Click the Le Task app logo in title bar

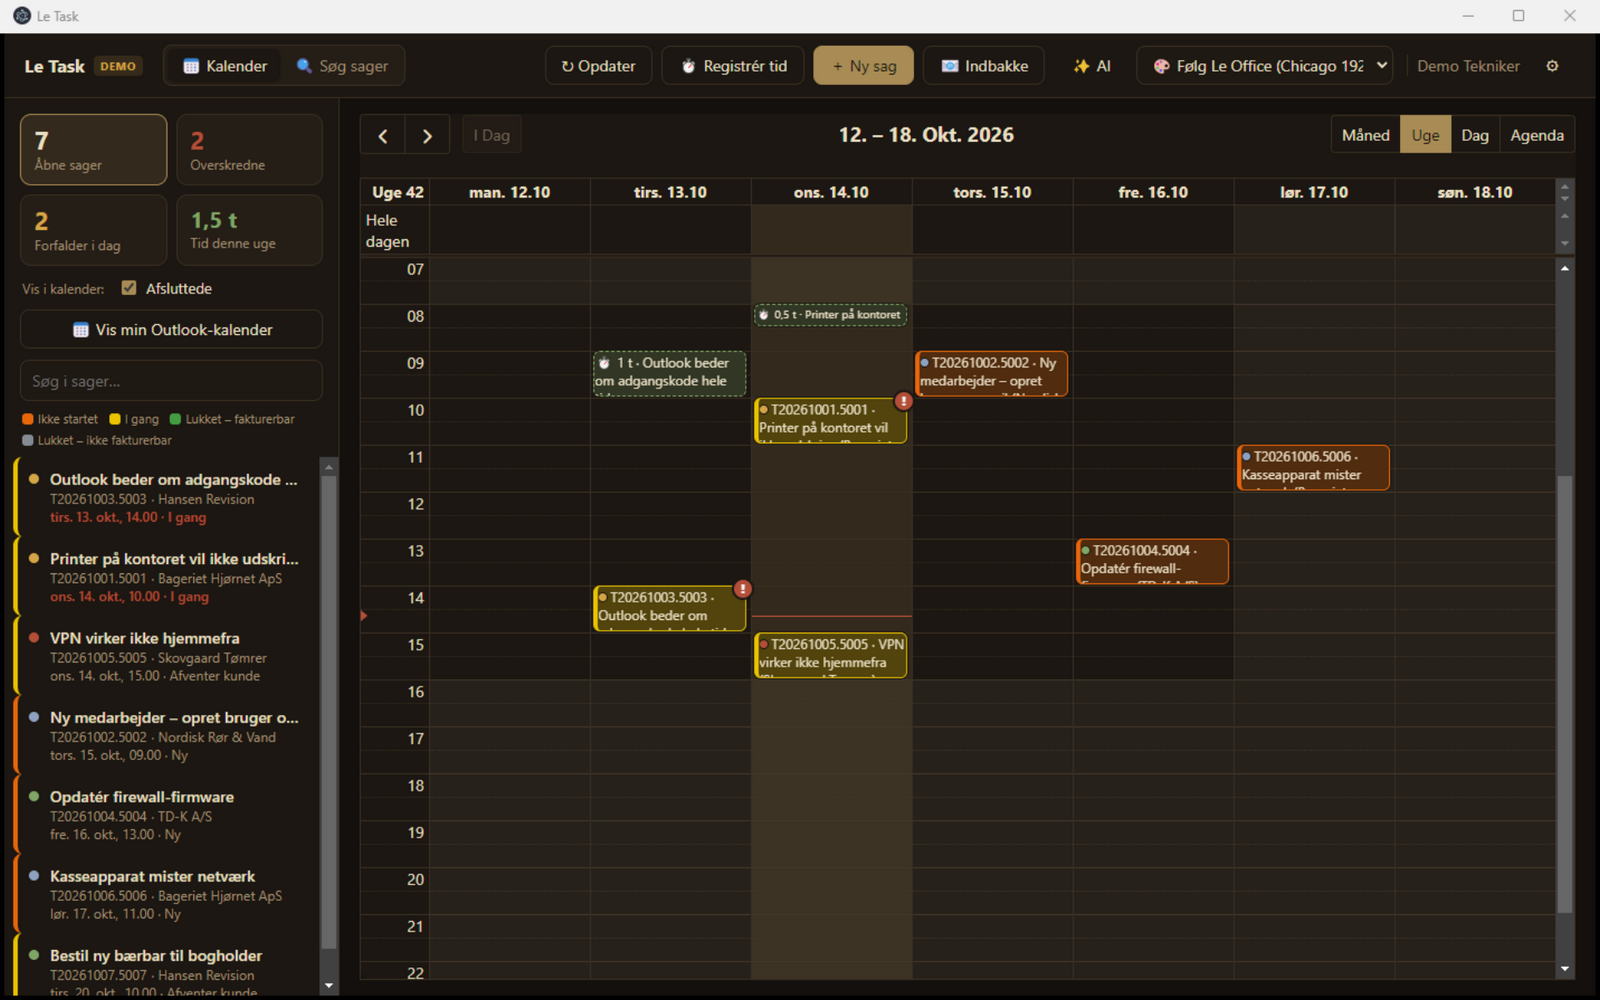[x=22, y=15]
